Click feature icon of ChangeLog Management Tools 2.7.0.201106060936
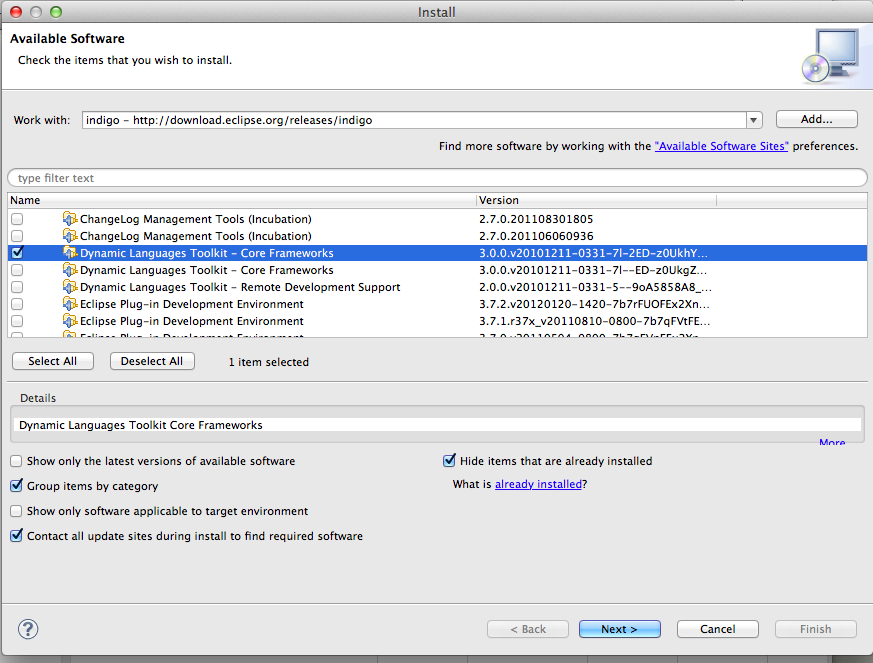The image size is (873, 663). pos(70,236)
